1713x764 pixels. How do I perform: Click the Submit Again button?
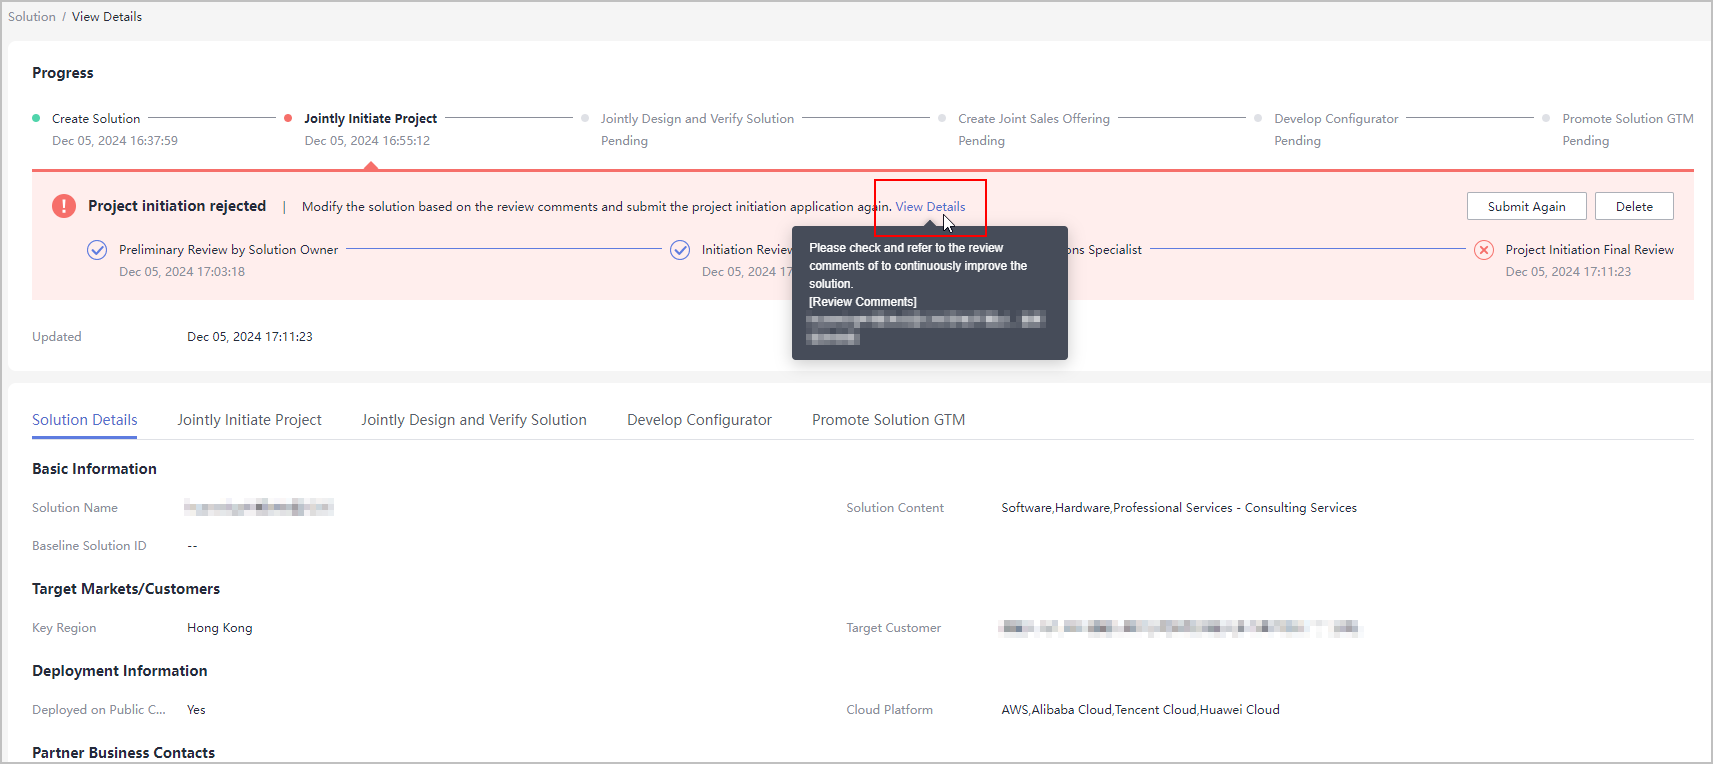1527,206
